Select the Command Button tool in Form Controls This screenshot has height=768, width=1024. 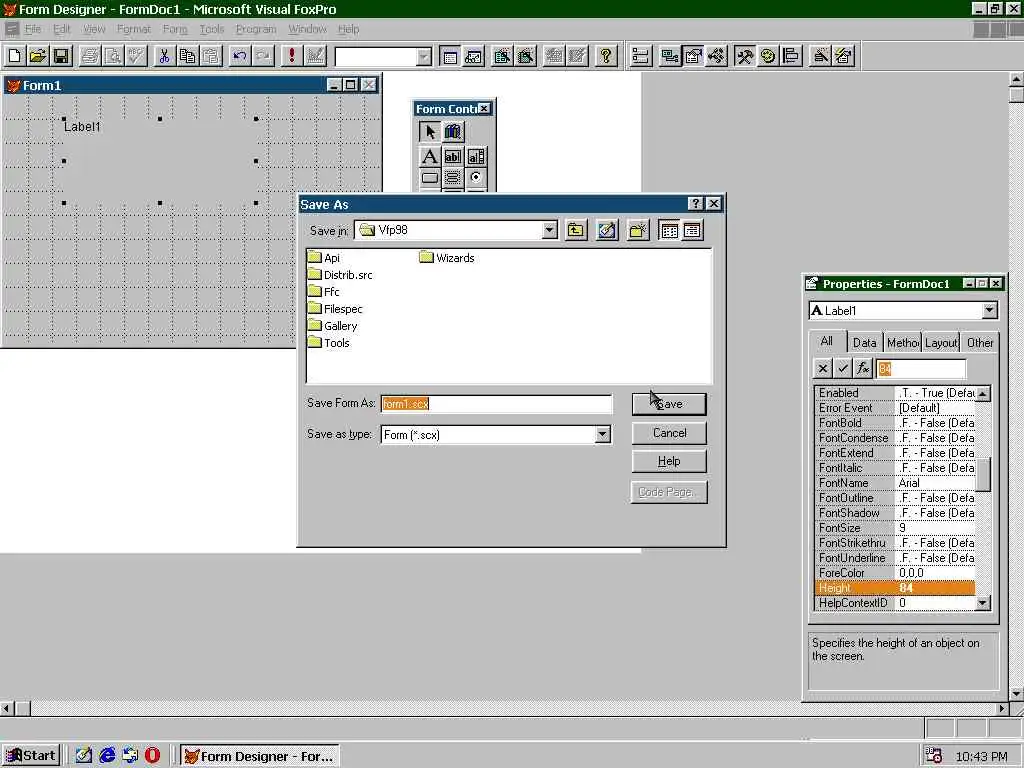click(429, 178)
